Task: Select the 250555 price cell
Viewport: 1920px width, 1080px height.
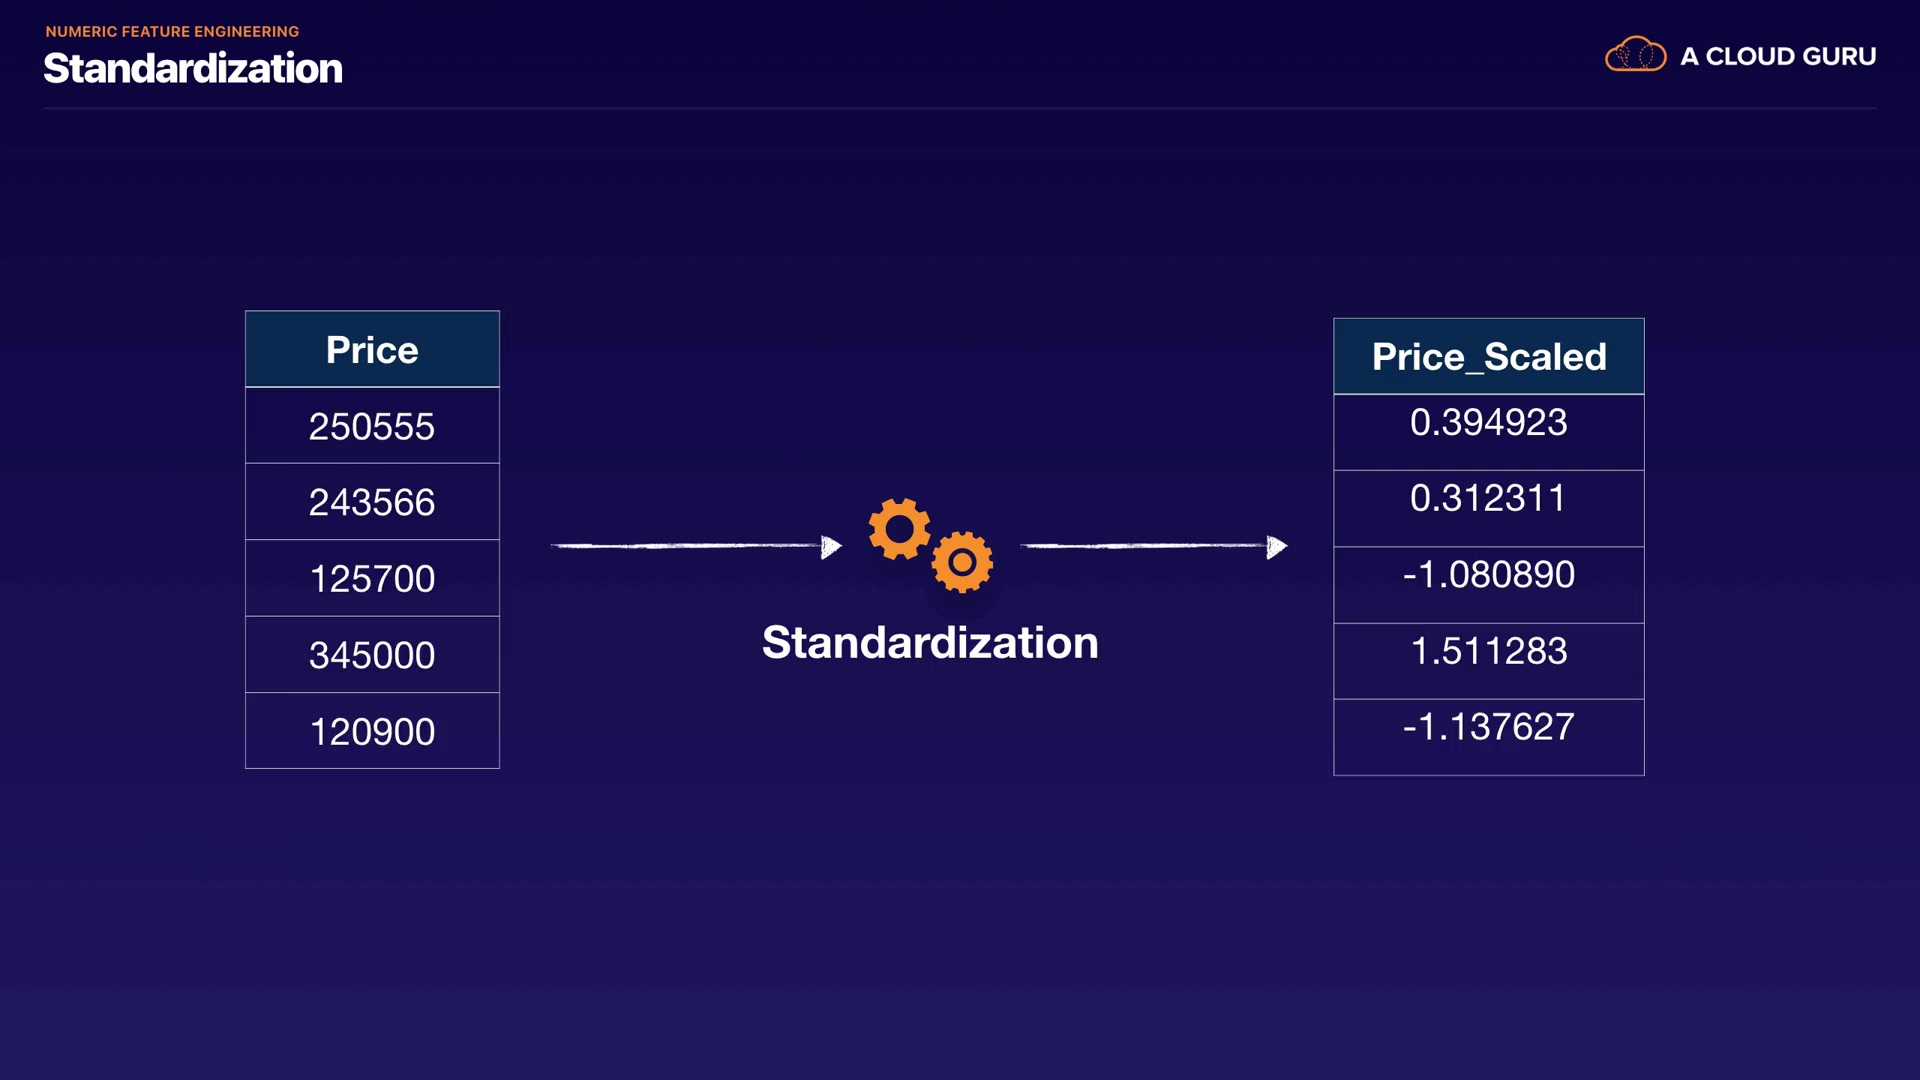Action: tap(372, 426)
